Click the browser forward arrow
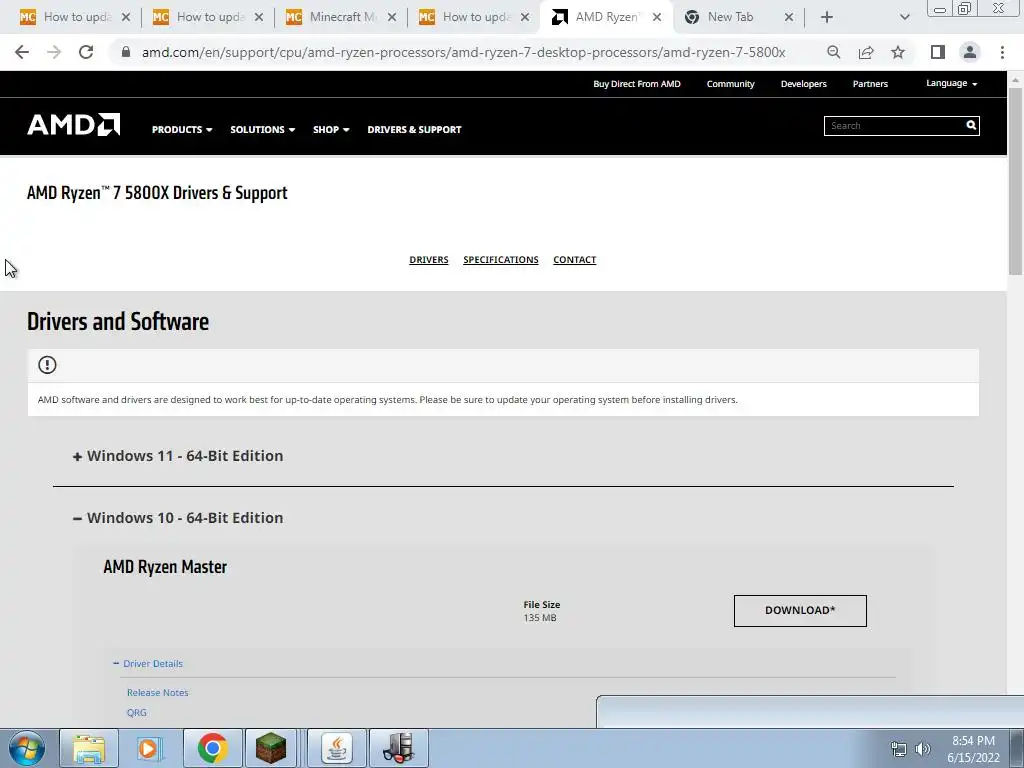Viewport: 1024px width, 768px height. pos(54,52)
